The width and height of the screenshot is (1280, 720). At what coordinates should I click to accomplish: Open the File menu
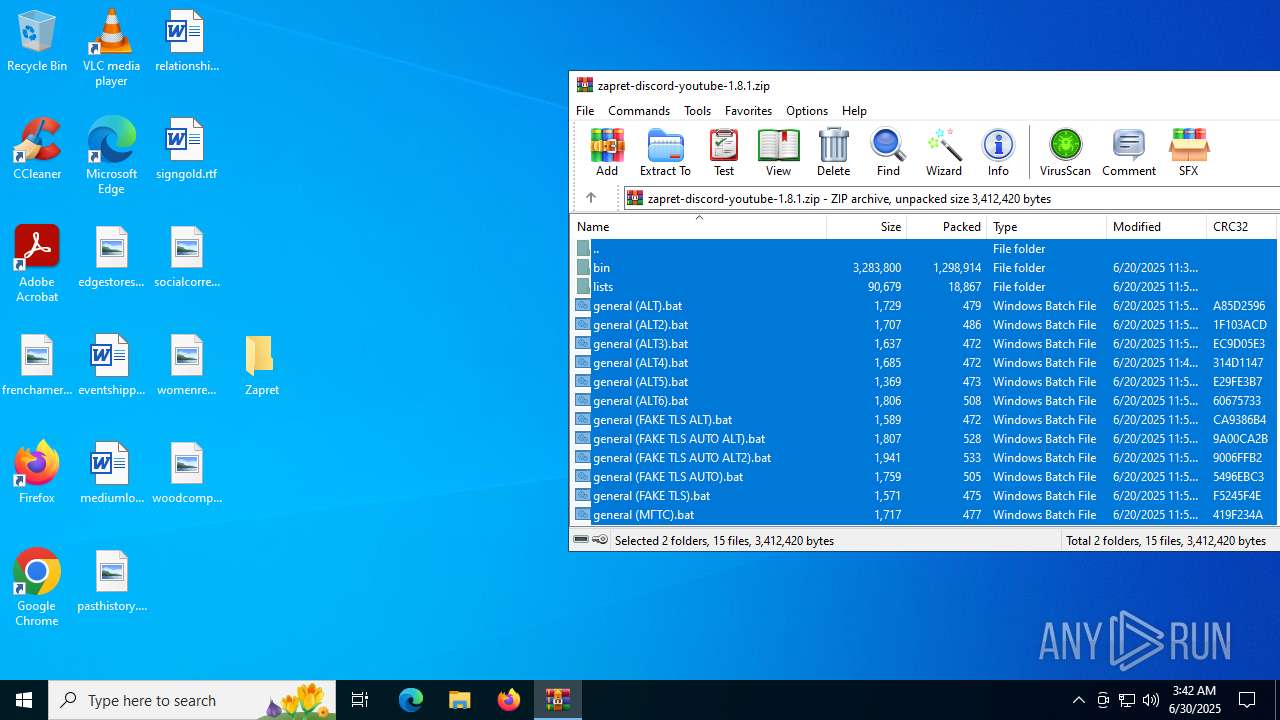585,111
